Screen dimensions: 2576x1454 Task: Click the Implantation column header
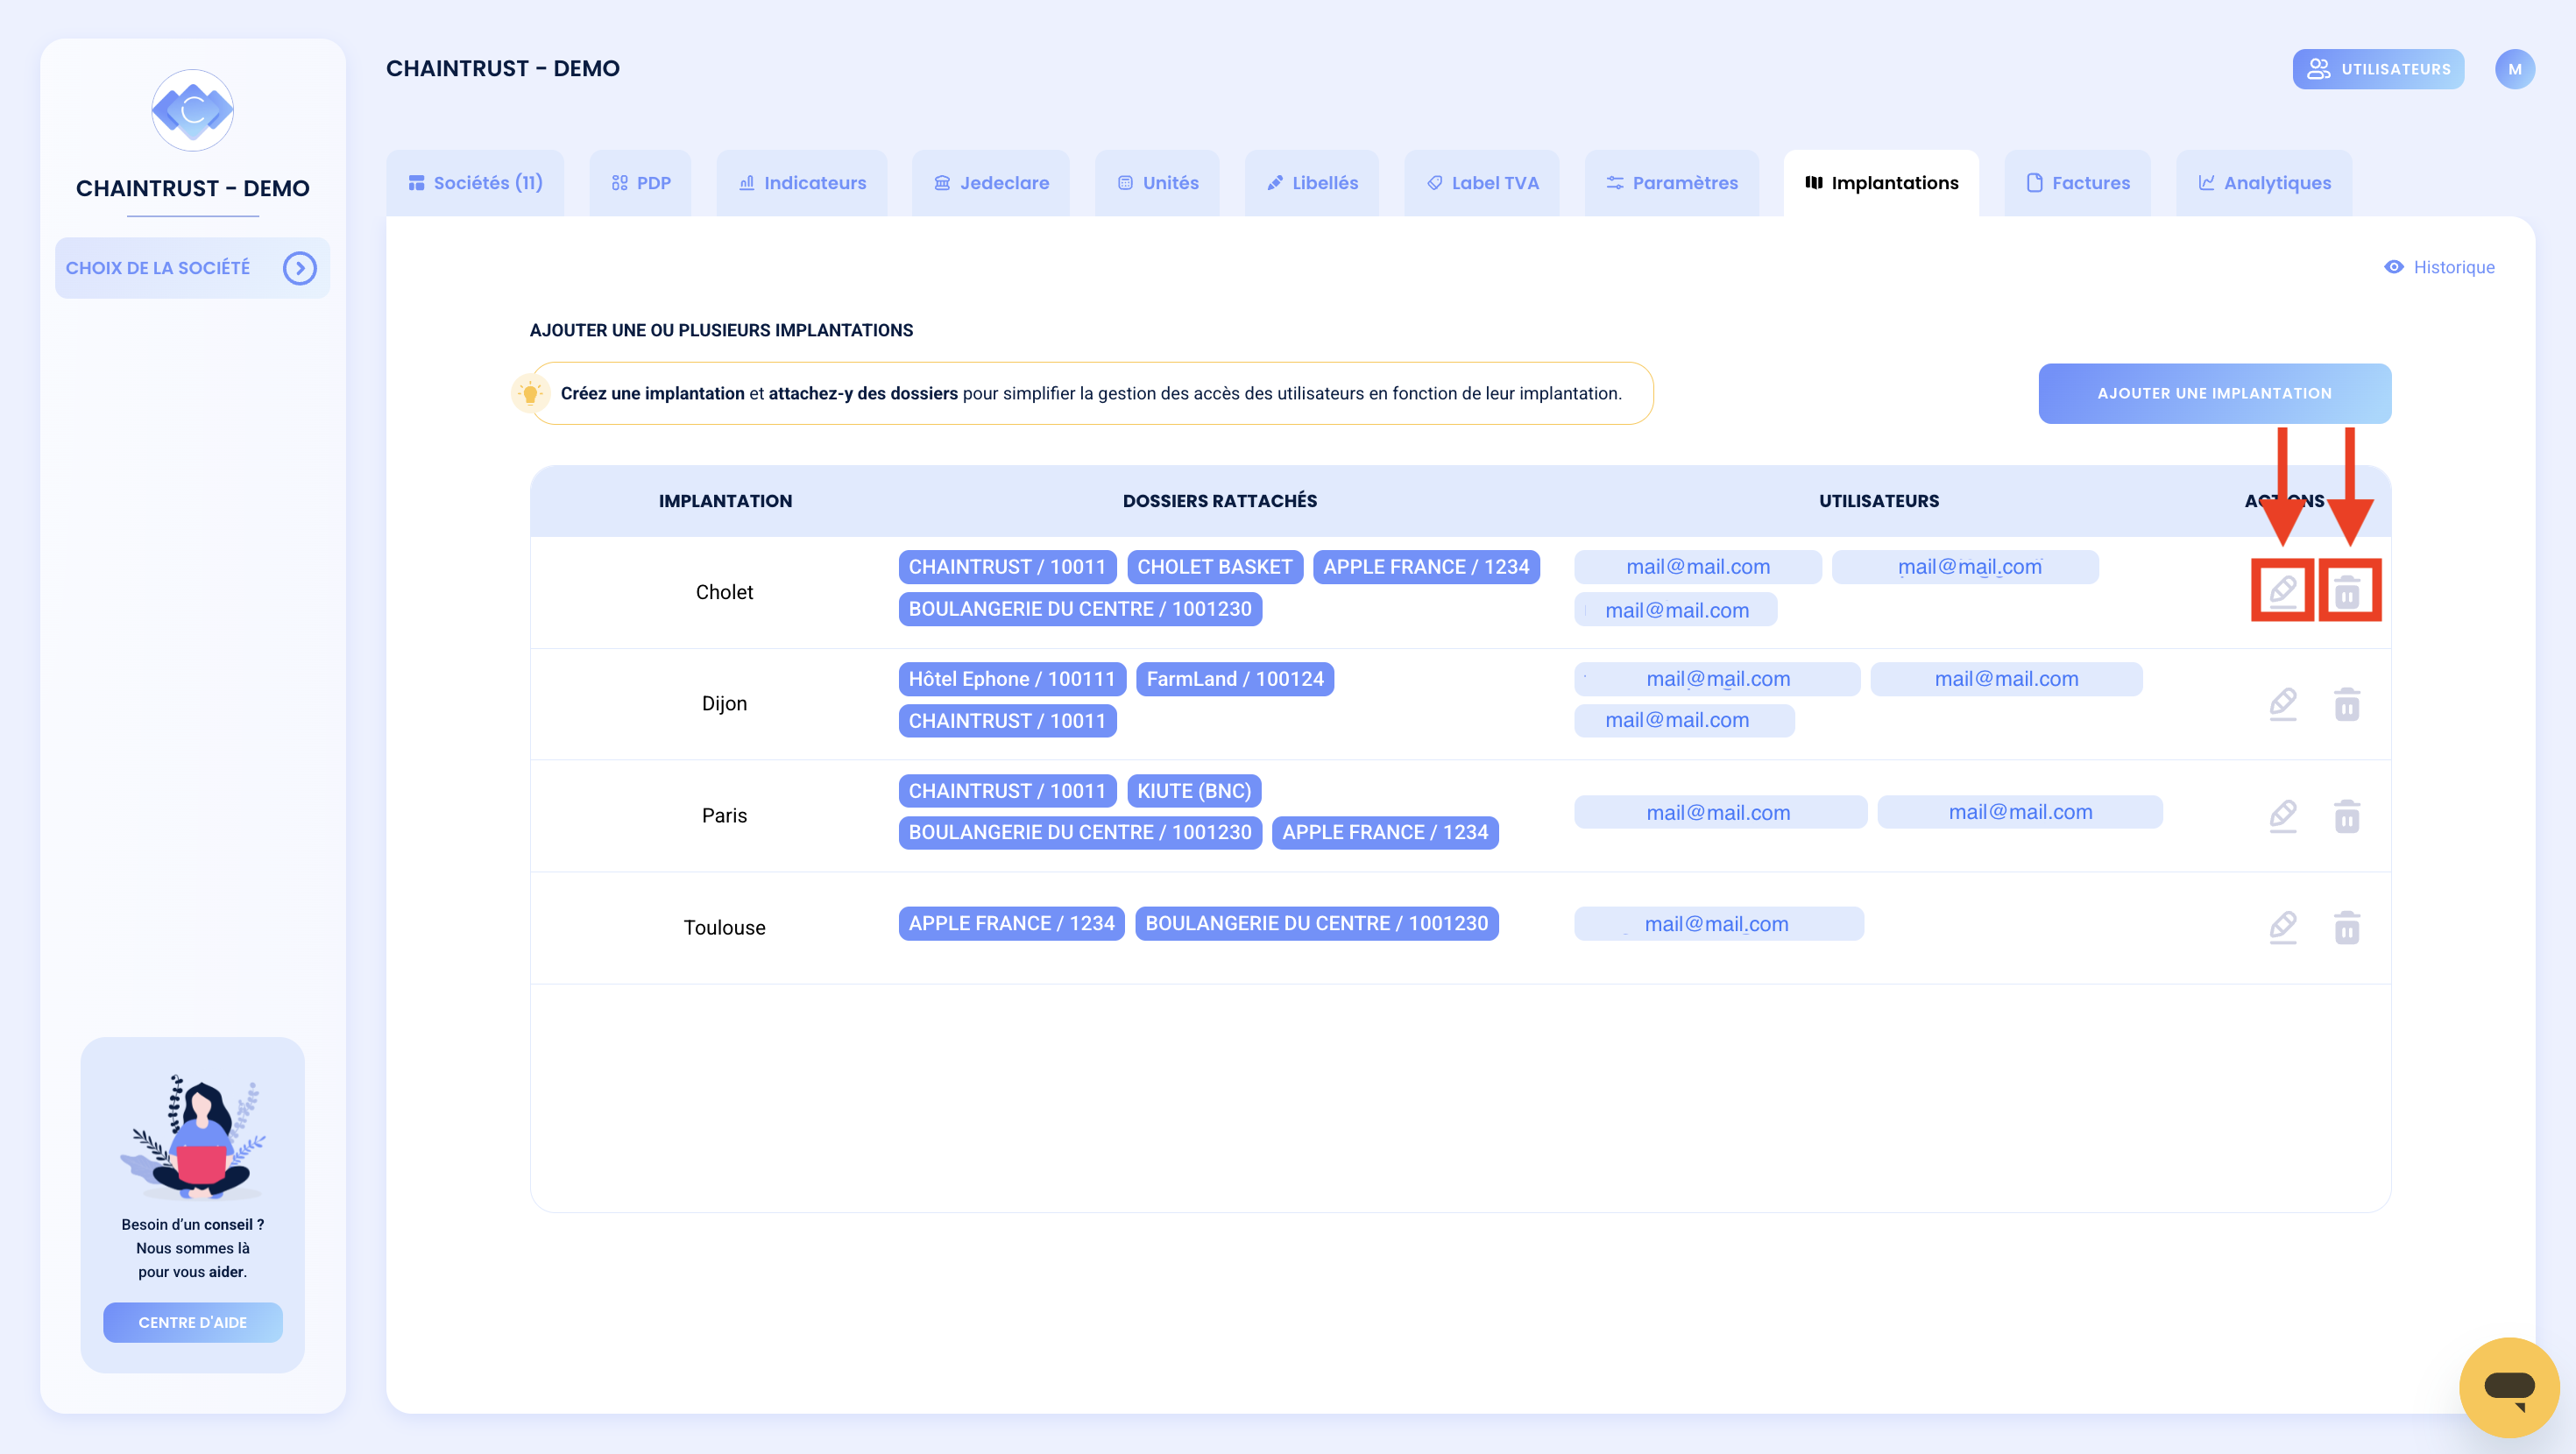click(x=725, y=501)
